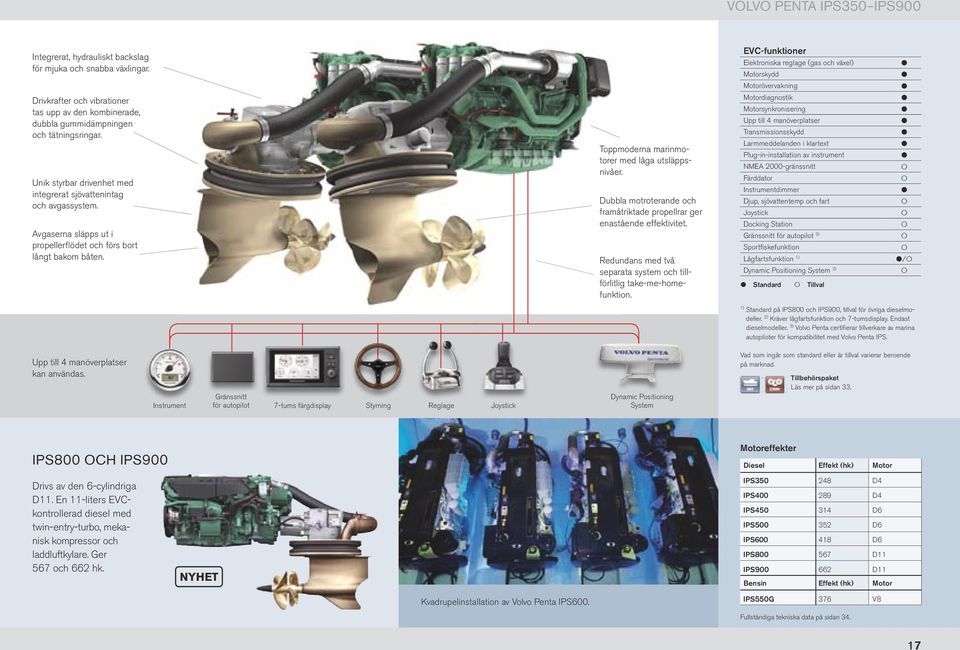
Task: Select the 'Bensin' table header
Action: point(754,583)
